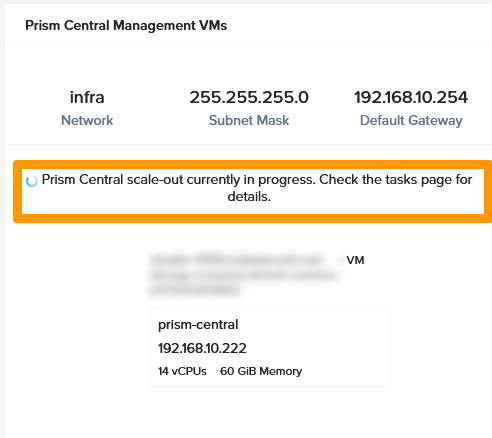Viewport: 492px width, 438px height.
Task: Click the orange highlighted notification box border
Action: [x=252, y=165]
